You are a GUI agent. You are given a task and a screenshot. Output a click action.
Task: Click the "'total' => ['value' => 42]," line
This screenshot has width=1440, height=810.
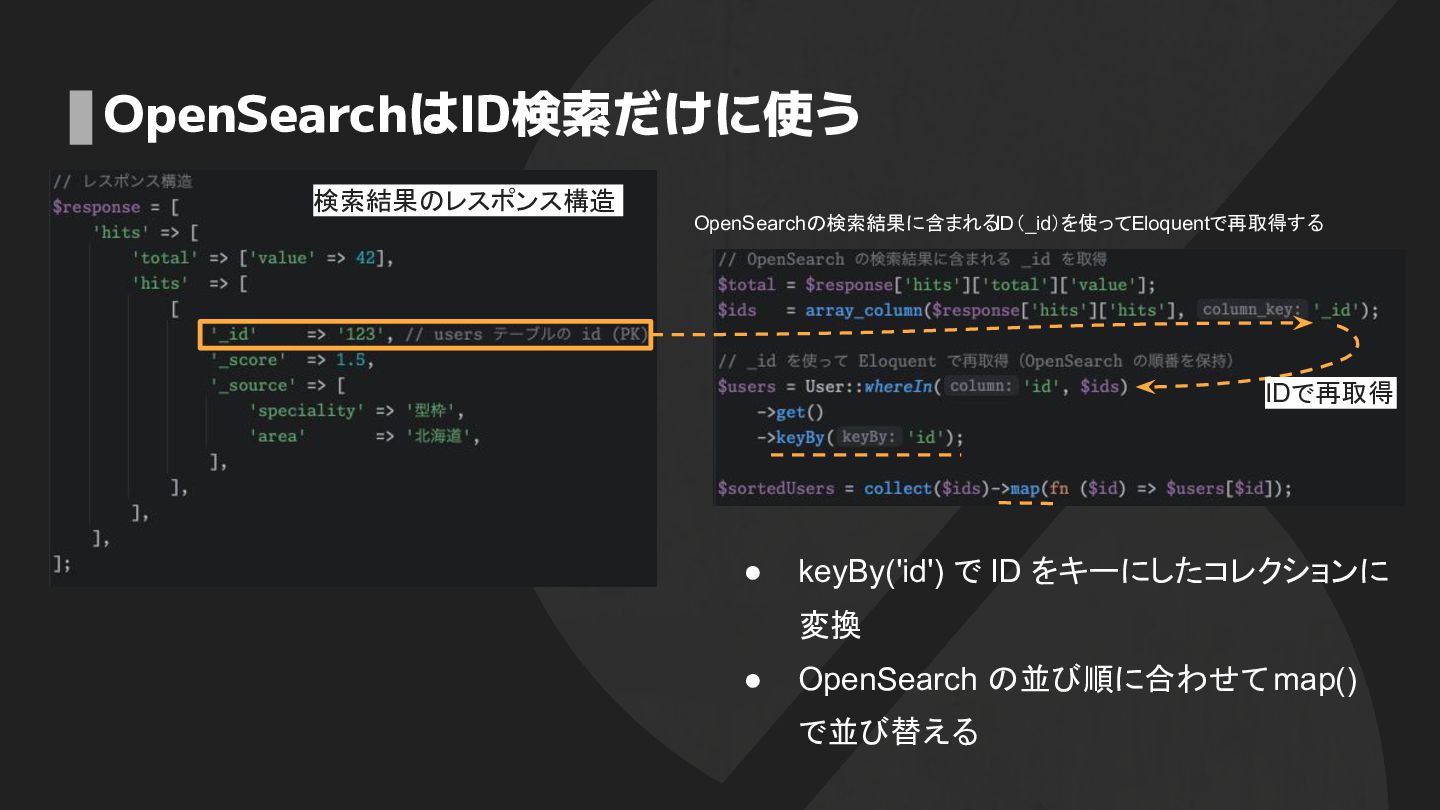[x=263, y=258]
